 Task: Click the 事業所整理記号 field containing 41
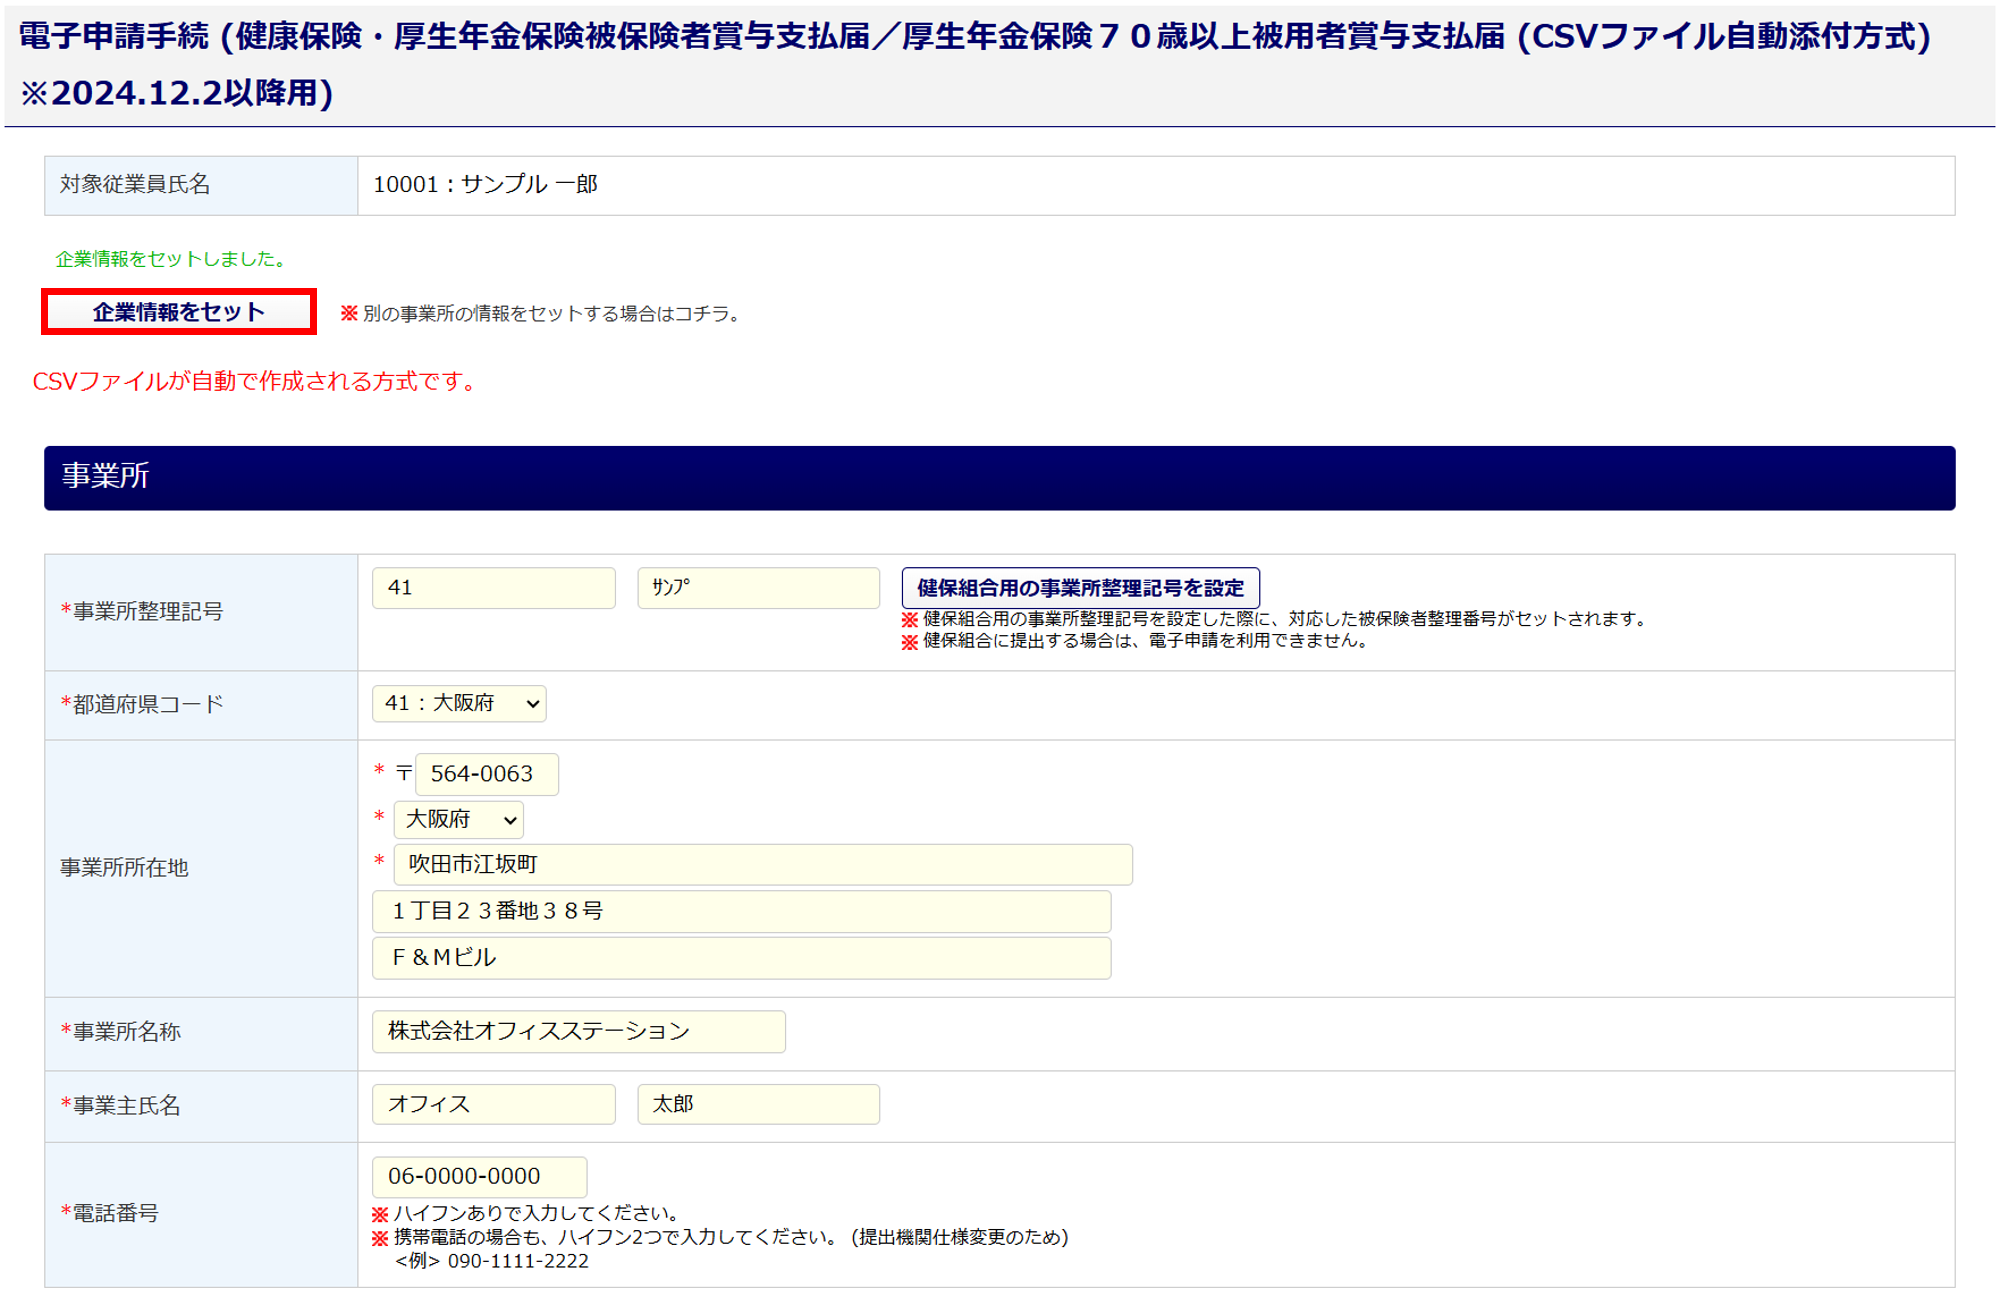click(x=493, y=588)
